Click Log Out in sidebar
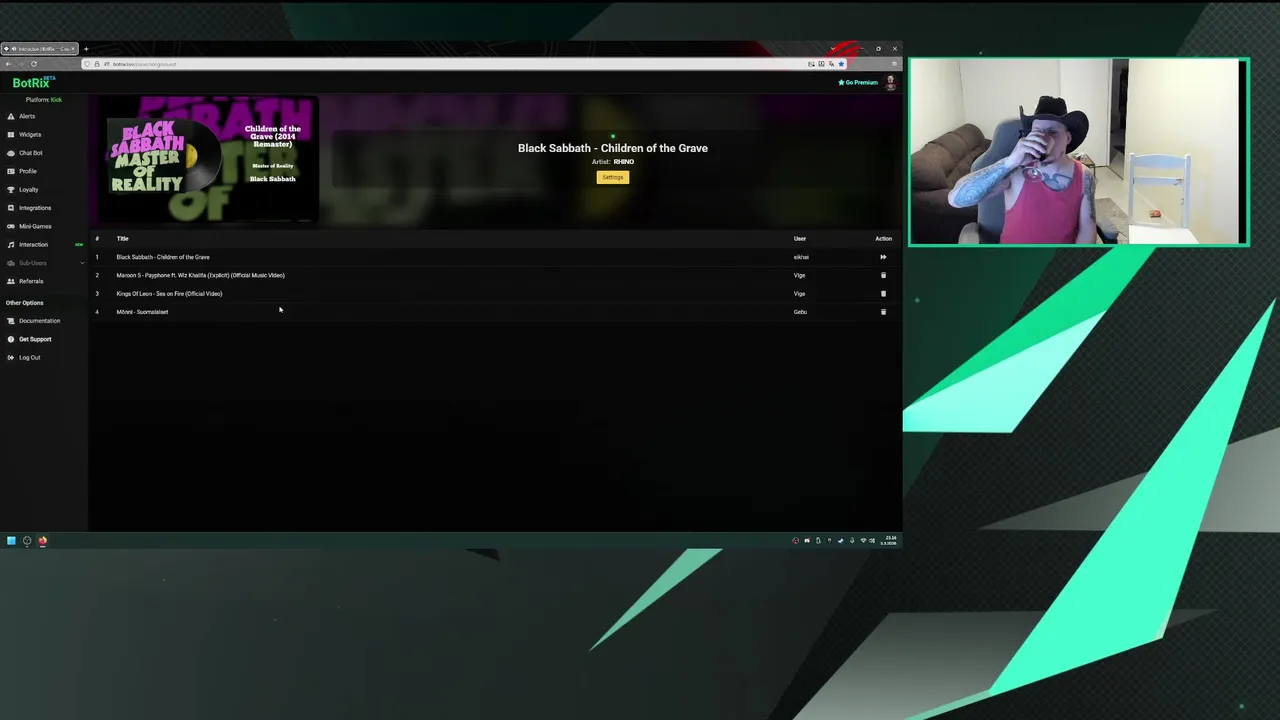Viewport: 1280px width, 720px height. (30, 357)
